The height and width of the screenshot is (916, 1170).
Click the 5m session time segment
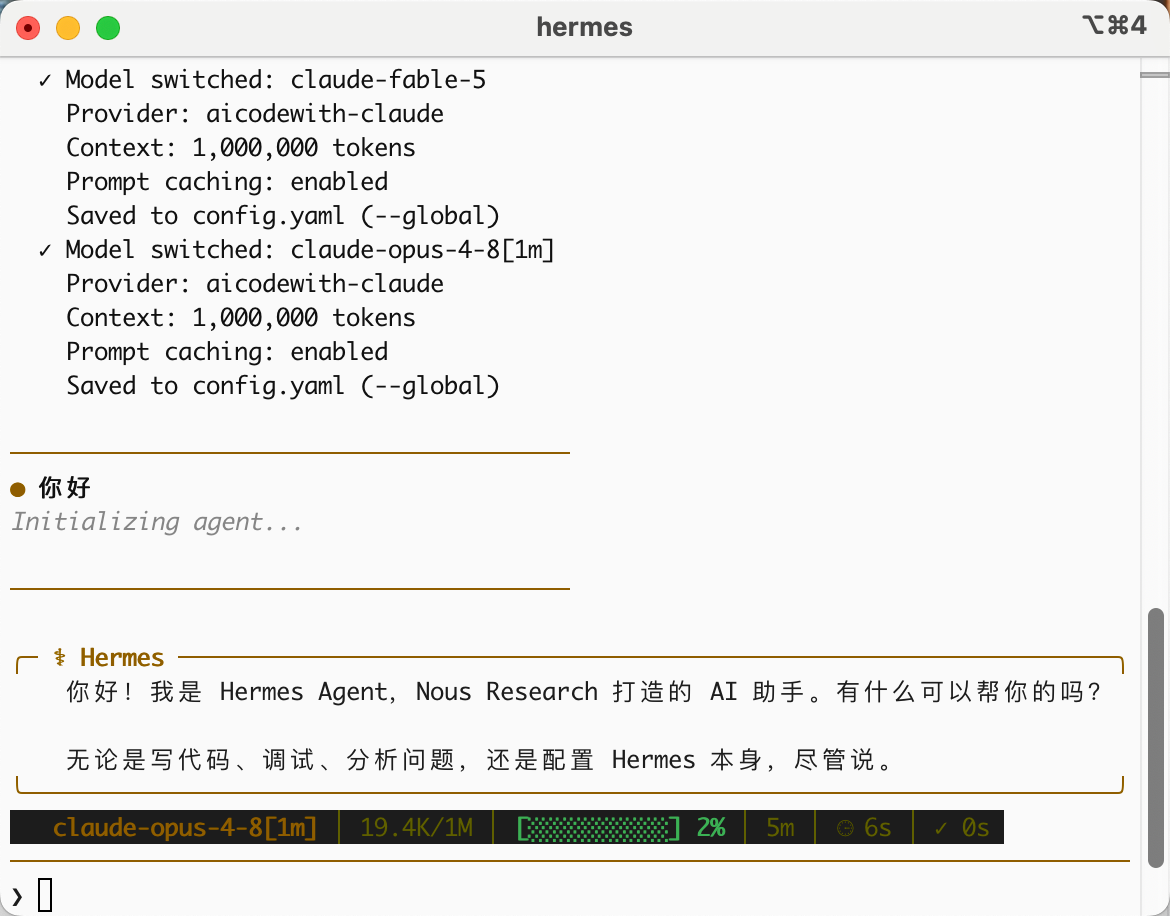[780, 827]
